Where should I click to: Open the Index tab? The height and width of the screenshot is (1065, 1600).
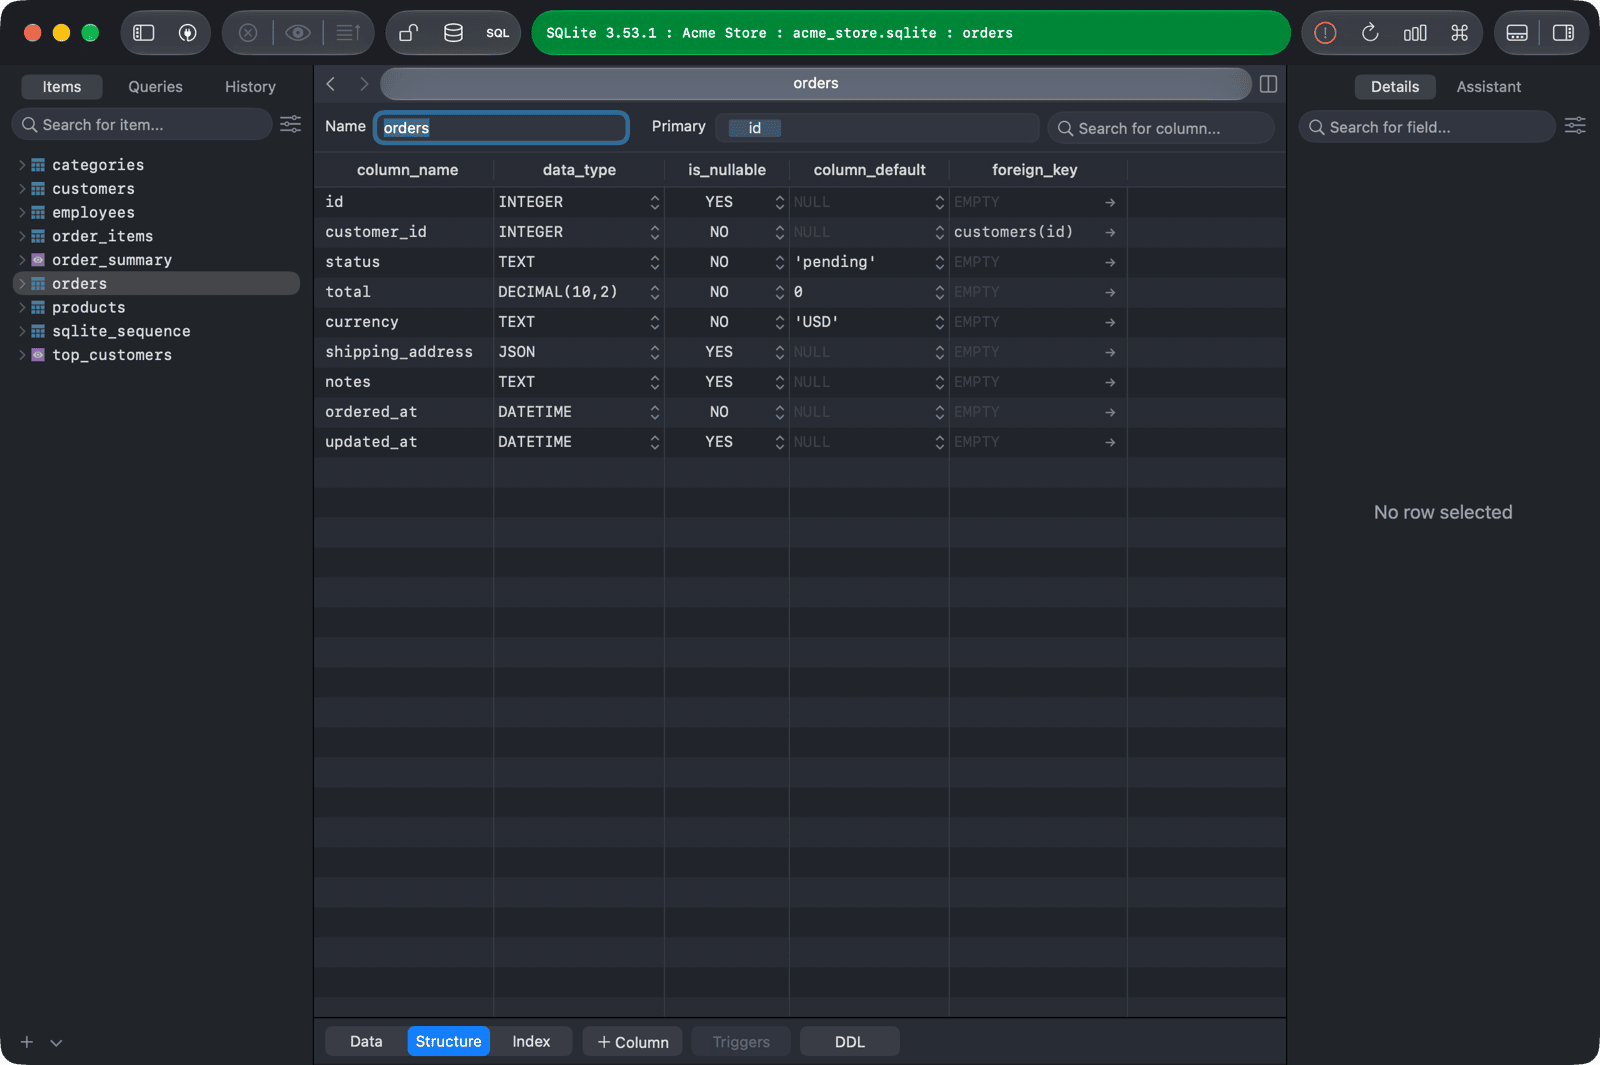[x=531, y=1041]
